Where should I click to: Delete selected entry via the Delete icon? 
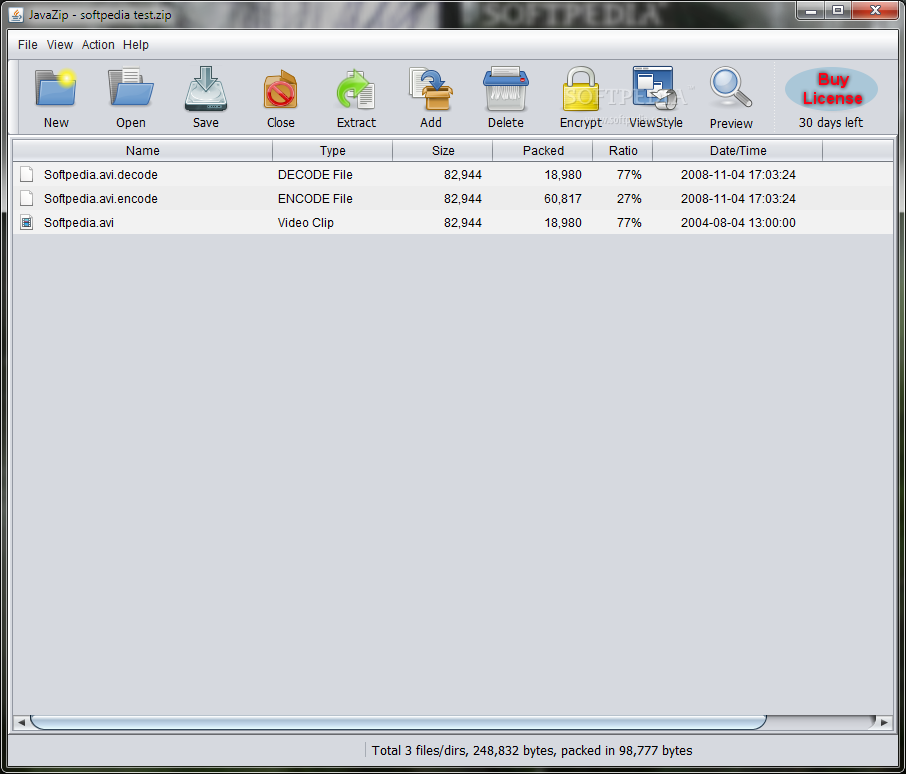point(506,89)
